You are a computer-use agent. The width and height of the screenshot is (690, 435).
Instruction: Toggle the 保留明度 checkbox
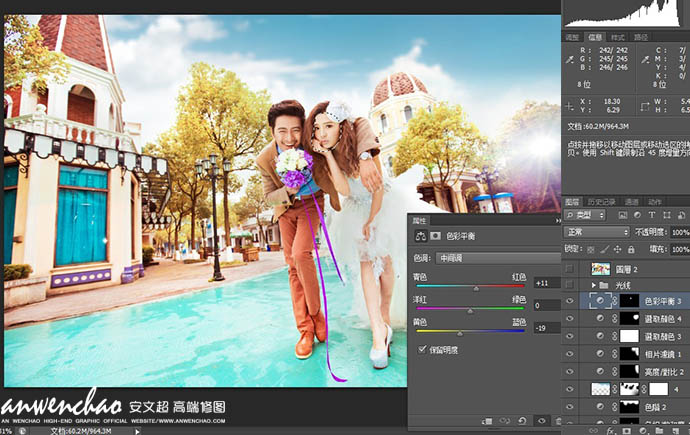click(421, 350)
